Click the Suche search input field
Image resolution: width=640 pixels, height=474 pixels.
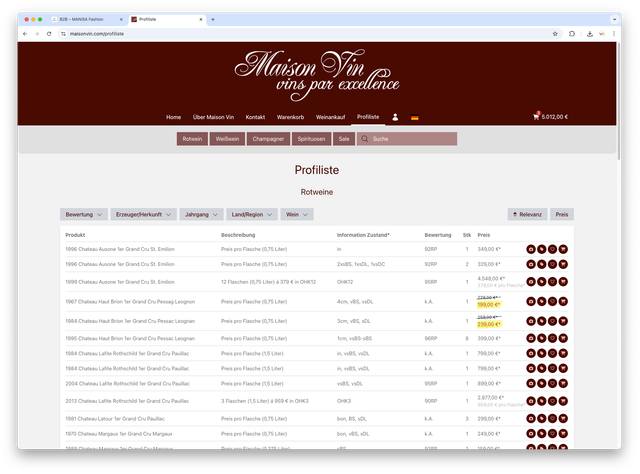click(412, 139)
